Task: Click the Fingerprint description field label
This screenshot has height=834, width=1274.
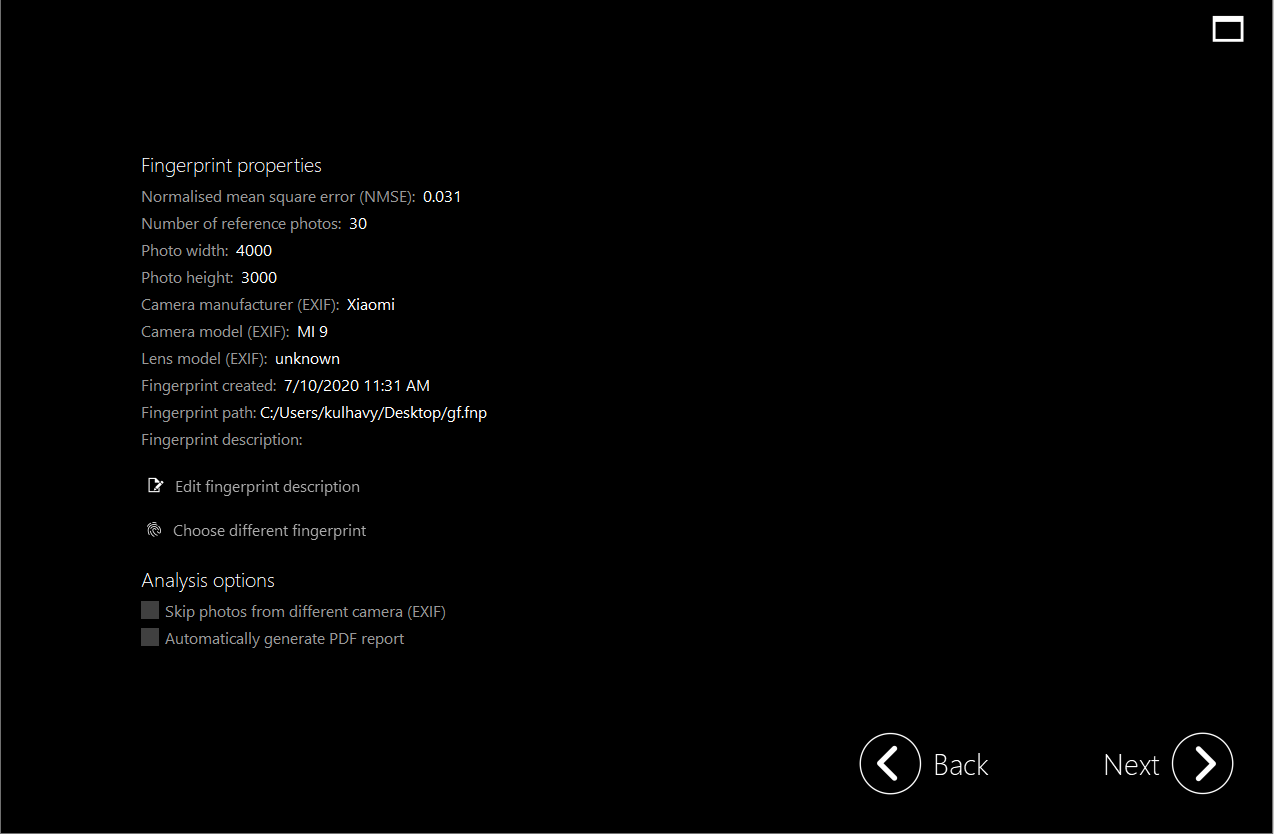Action: pos(221,439)
